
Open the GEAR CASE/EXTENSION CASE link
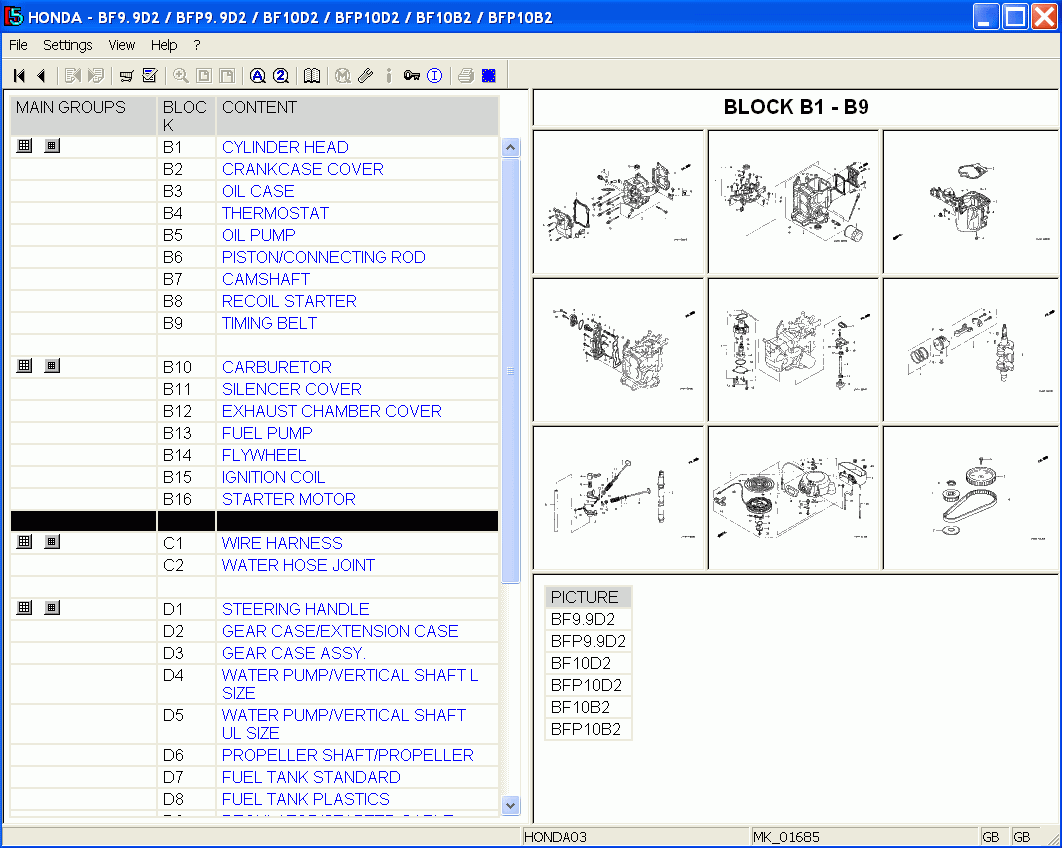pyautogui.click(x=340, y=631)
